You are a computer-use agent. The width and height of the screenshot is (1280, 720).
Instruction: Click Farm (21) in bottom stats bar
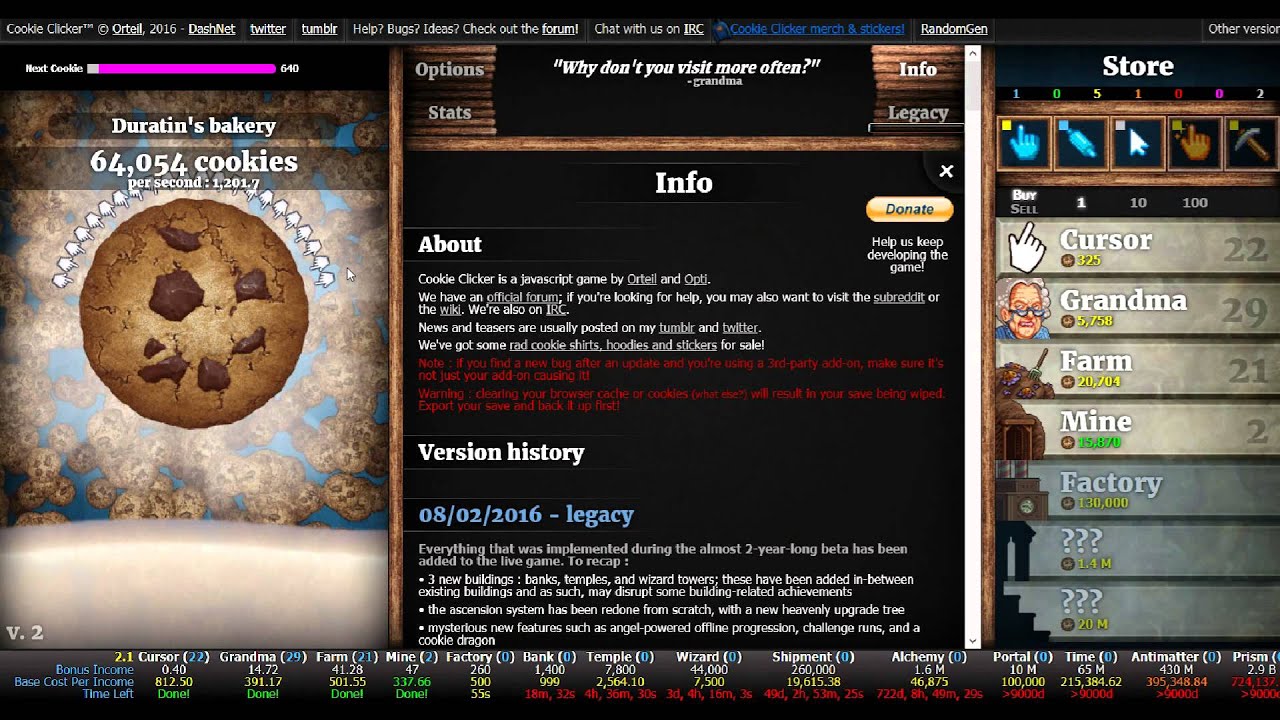pyautogui.click(x=347, y=657)
